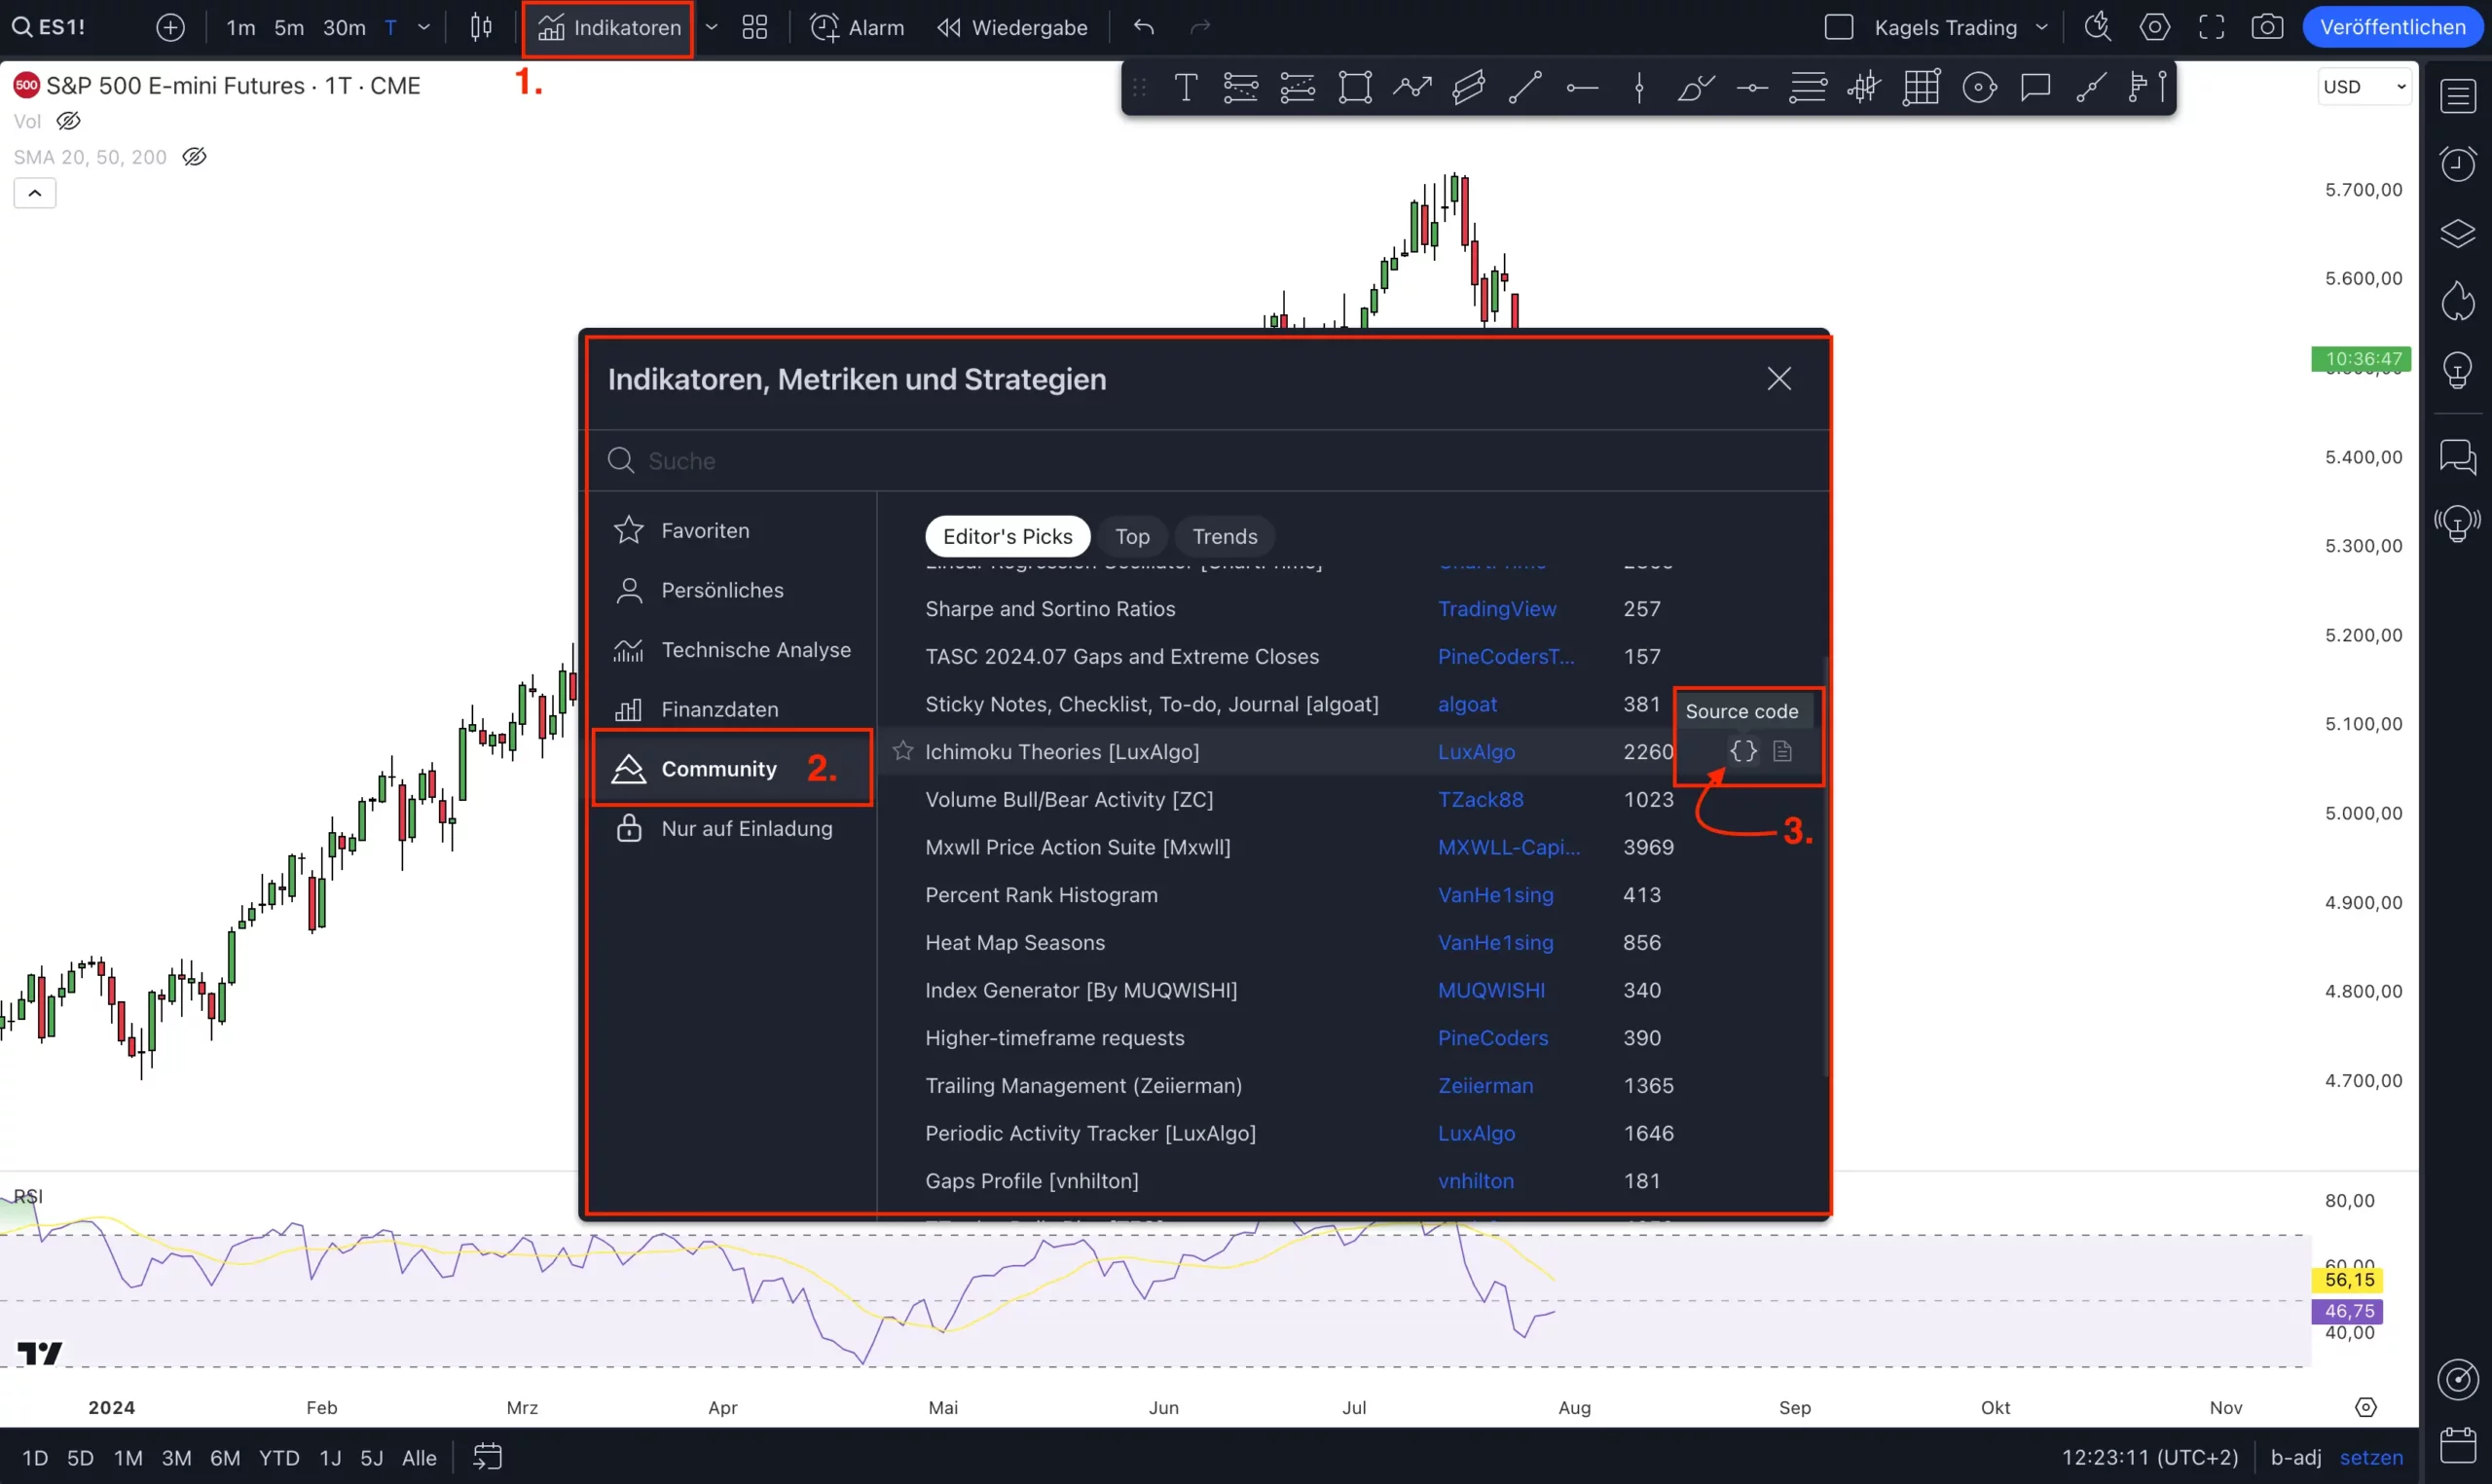Enter fullscreen mode icon
The width and height of the screenshot is (2492, 1484).
(2211, 27)
